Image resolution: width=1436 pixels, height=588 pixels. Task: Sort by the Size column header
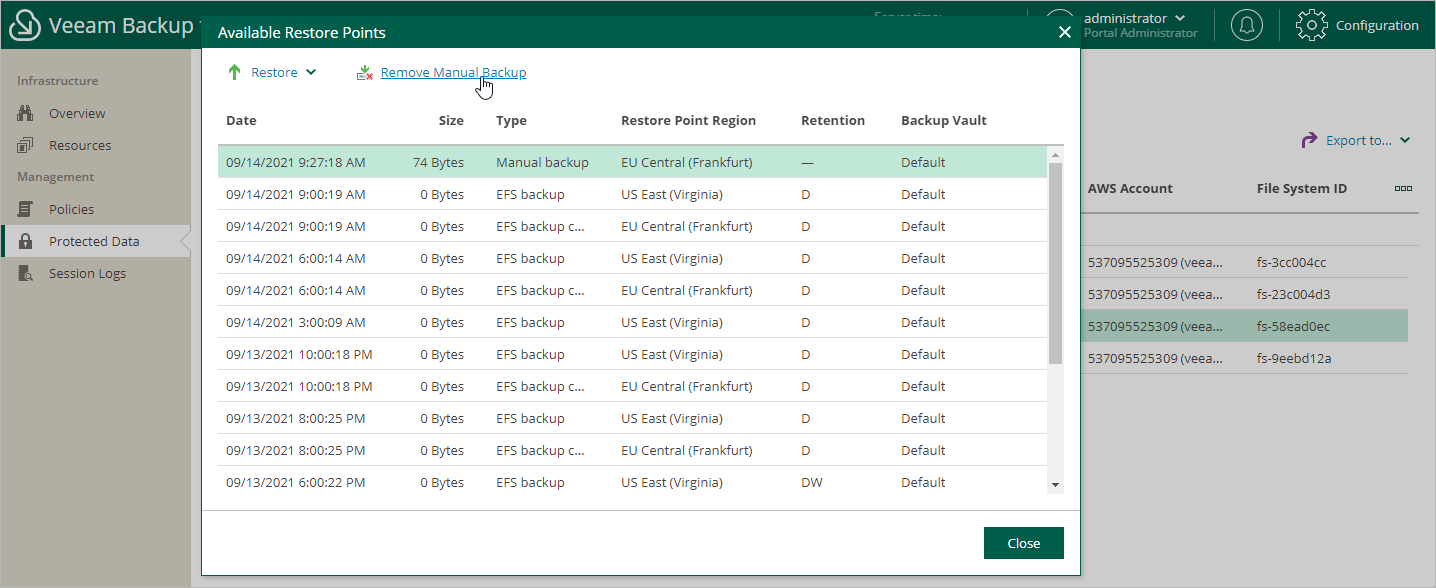[451, 120]
